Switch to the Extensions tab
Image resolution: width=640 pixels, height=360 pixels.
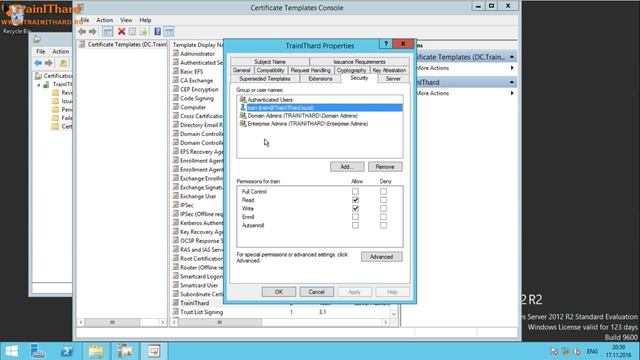point(320,79)
